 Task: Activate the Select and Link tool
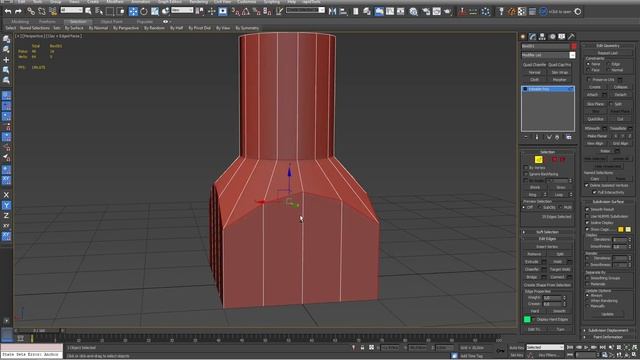click(31, 11)
